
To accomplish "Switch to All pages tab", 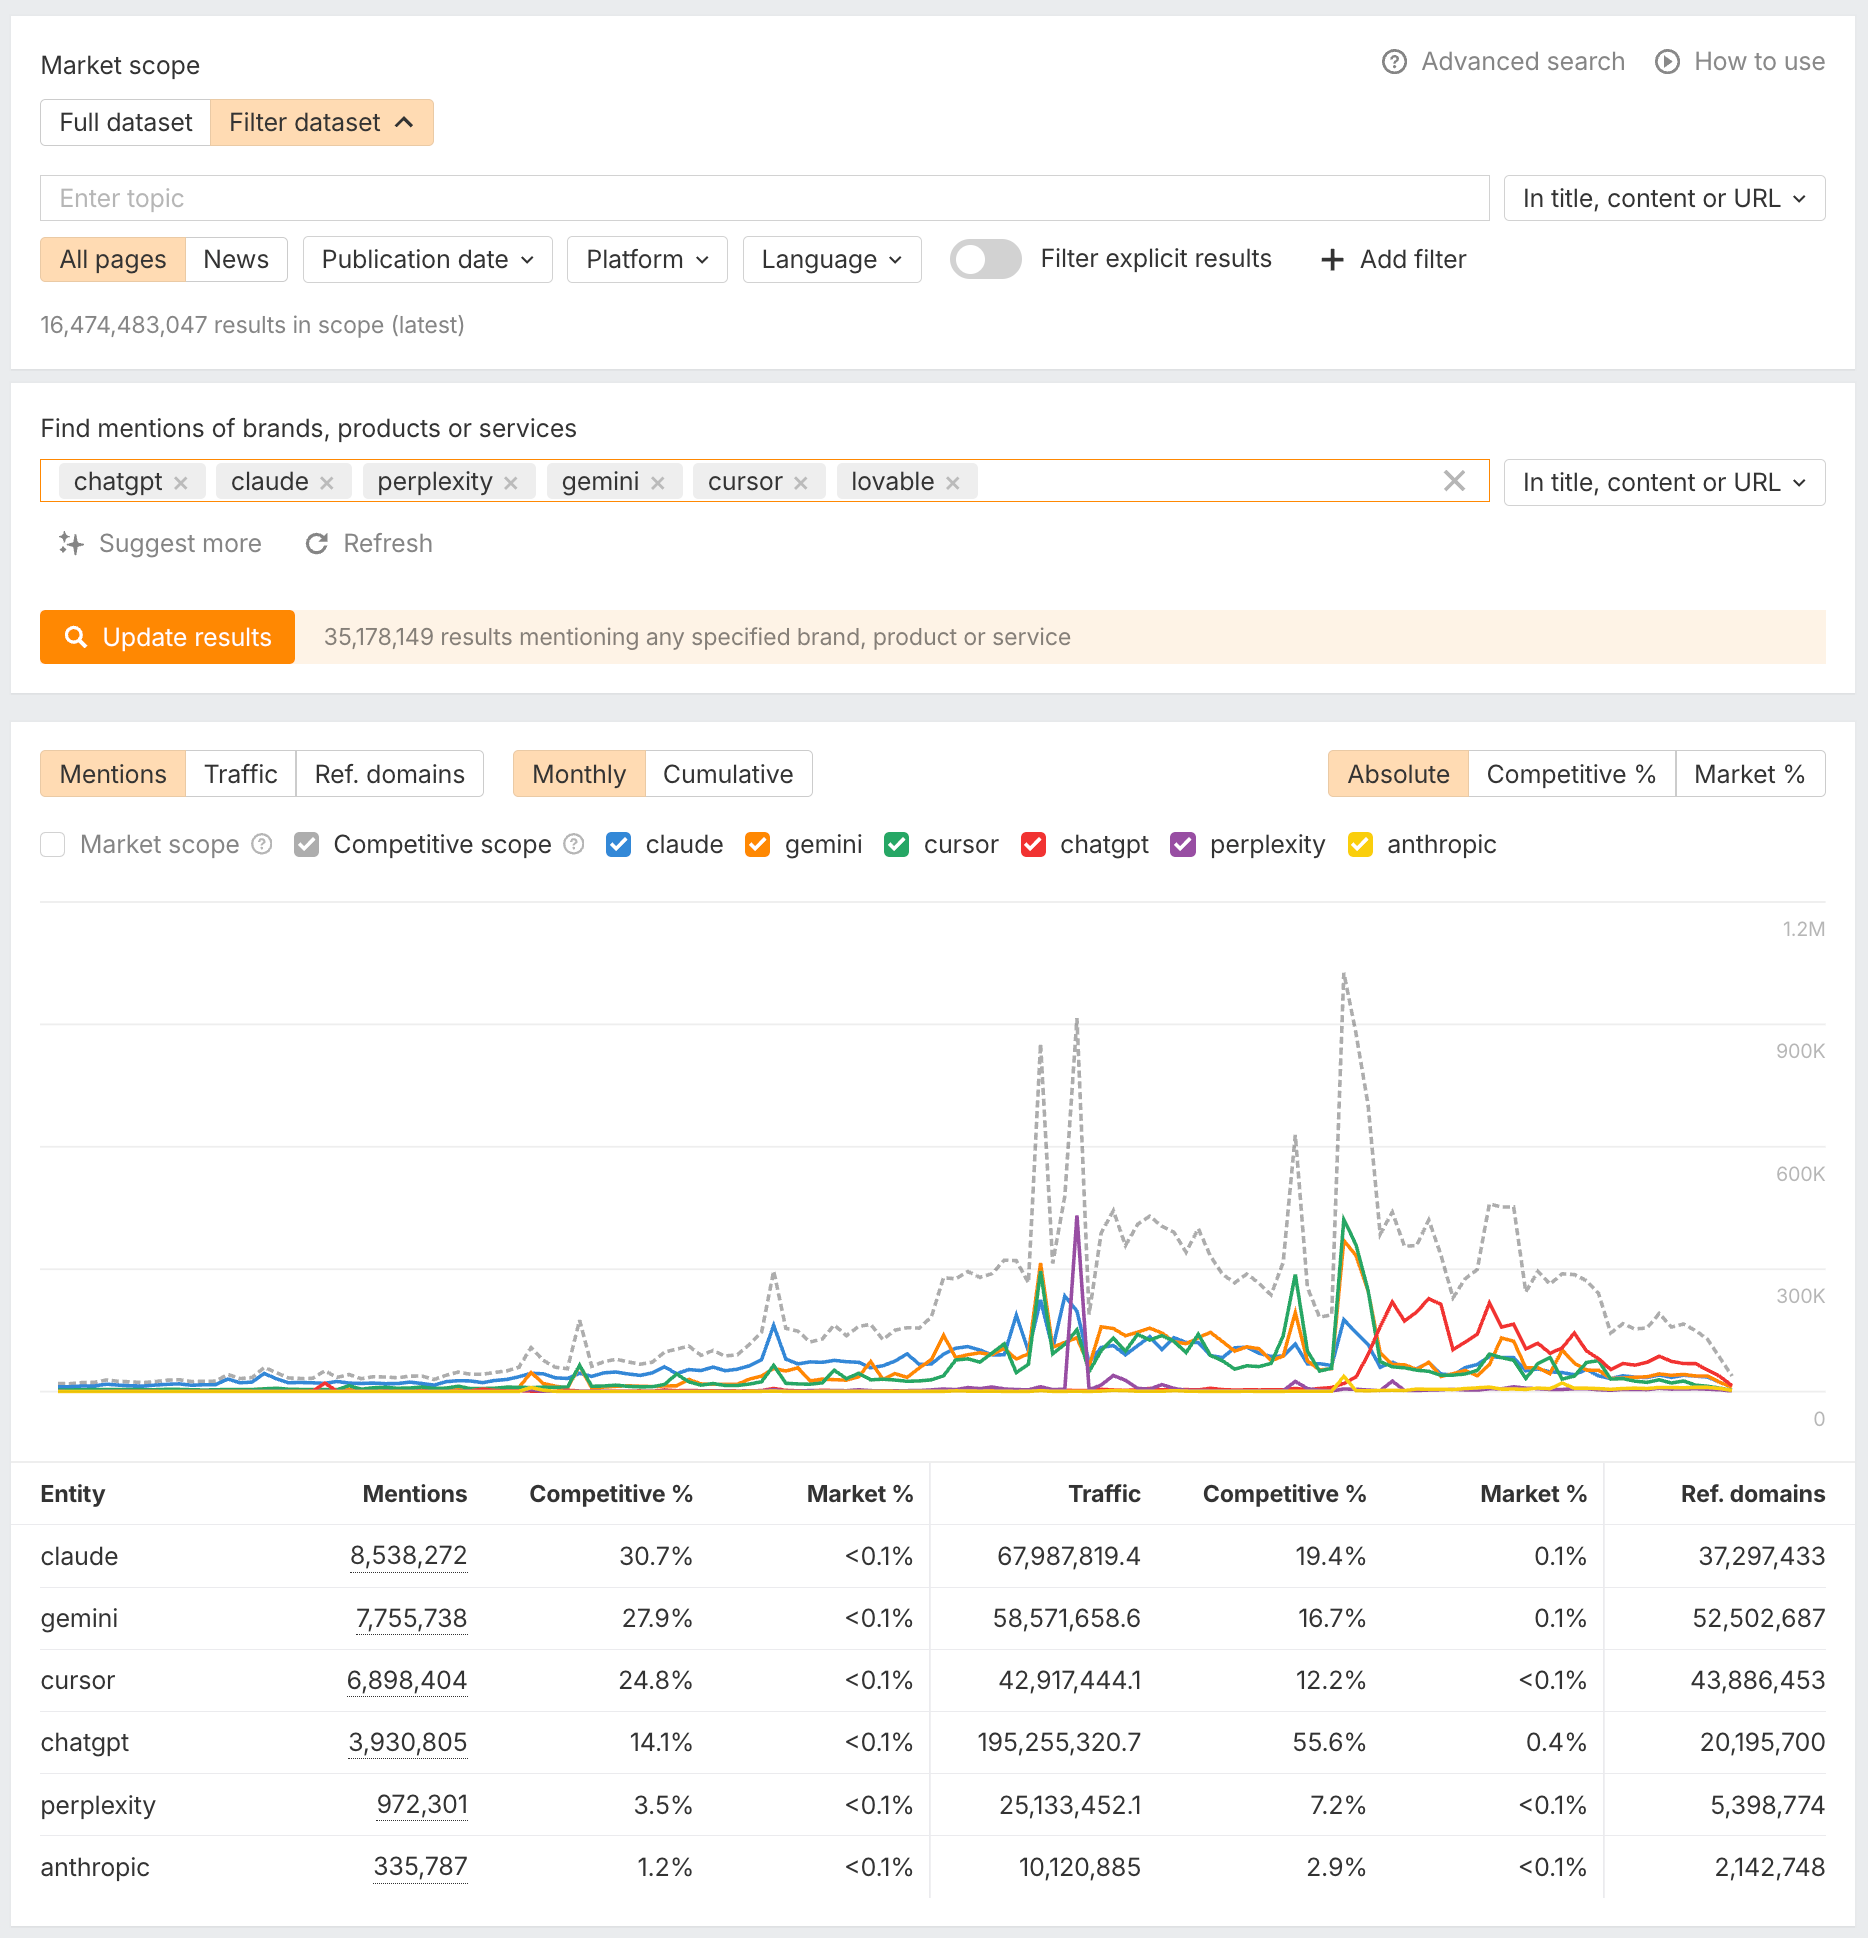I will (113, 259).
